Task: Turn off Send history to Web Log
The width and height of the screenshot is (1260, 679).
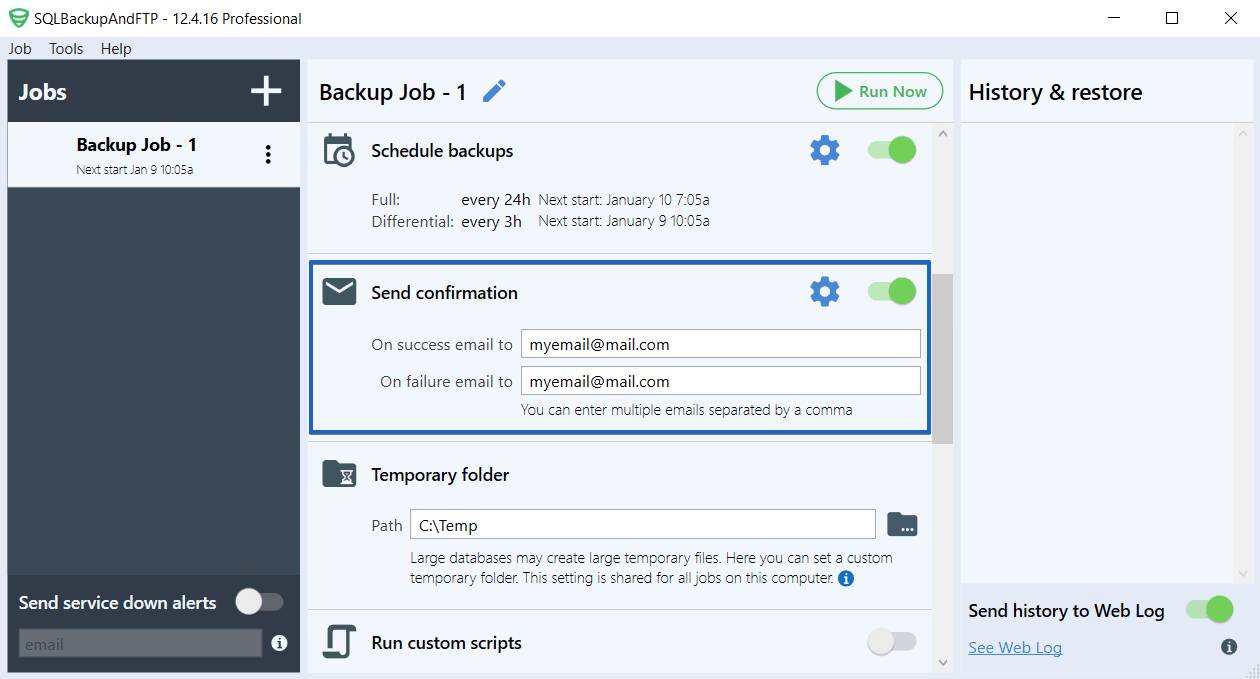Action: click(1209, 610)
